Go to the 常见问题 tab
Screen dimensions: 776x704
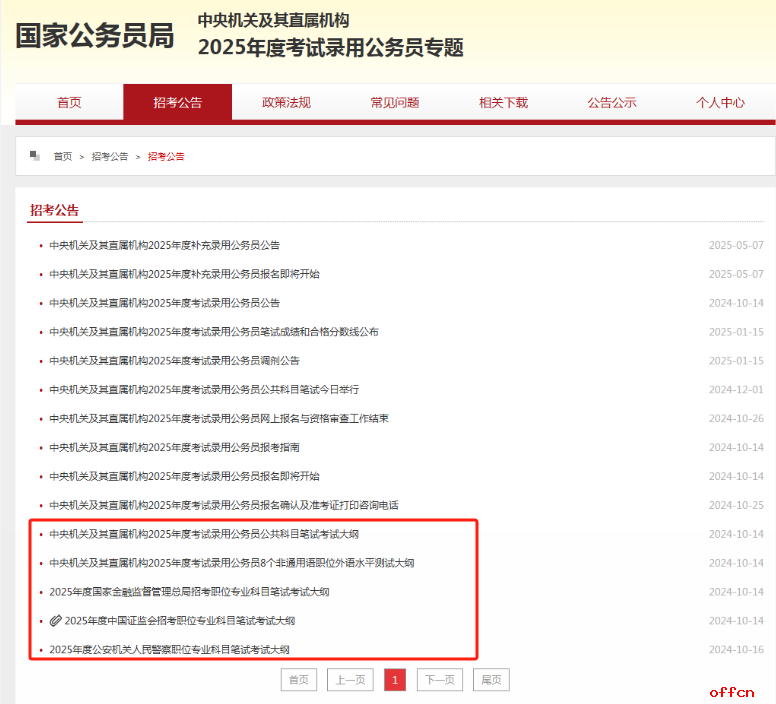click(395, 102)
